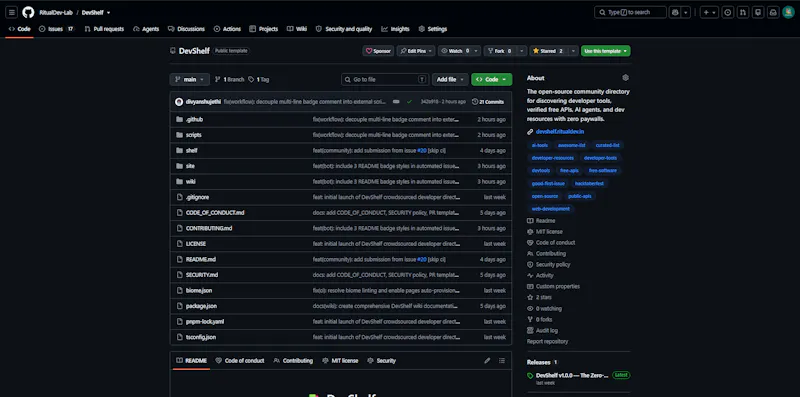This screenshot has width=800, height=397.
Task: Open the issues shortcut icon in header
Action: [728, 12]
